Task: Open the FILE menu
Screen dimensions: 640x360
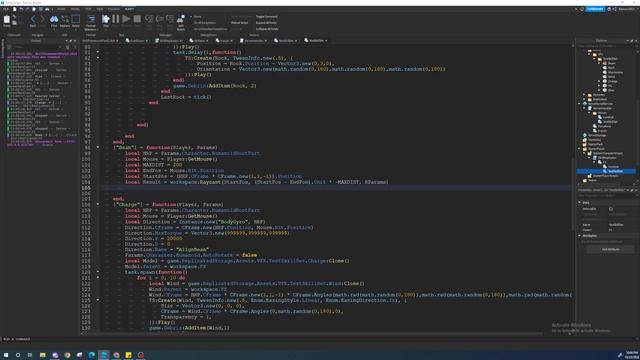Action: point(6,9)
